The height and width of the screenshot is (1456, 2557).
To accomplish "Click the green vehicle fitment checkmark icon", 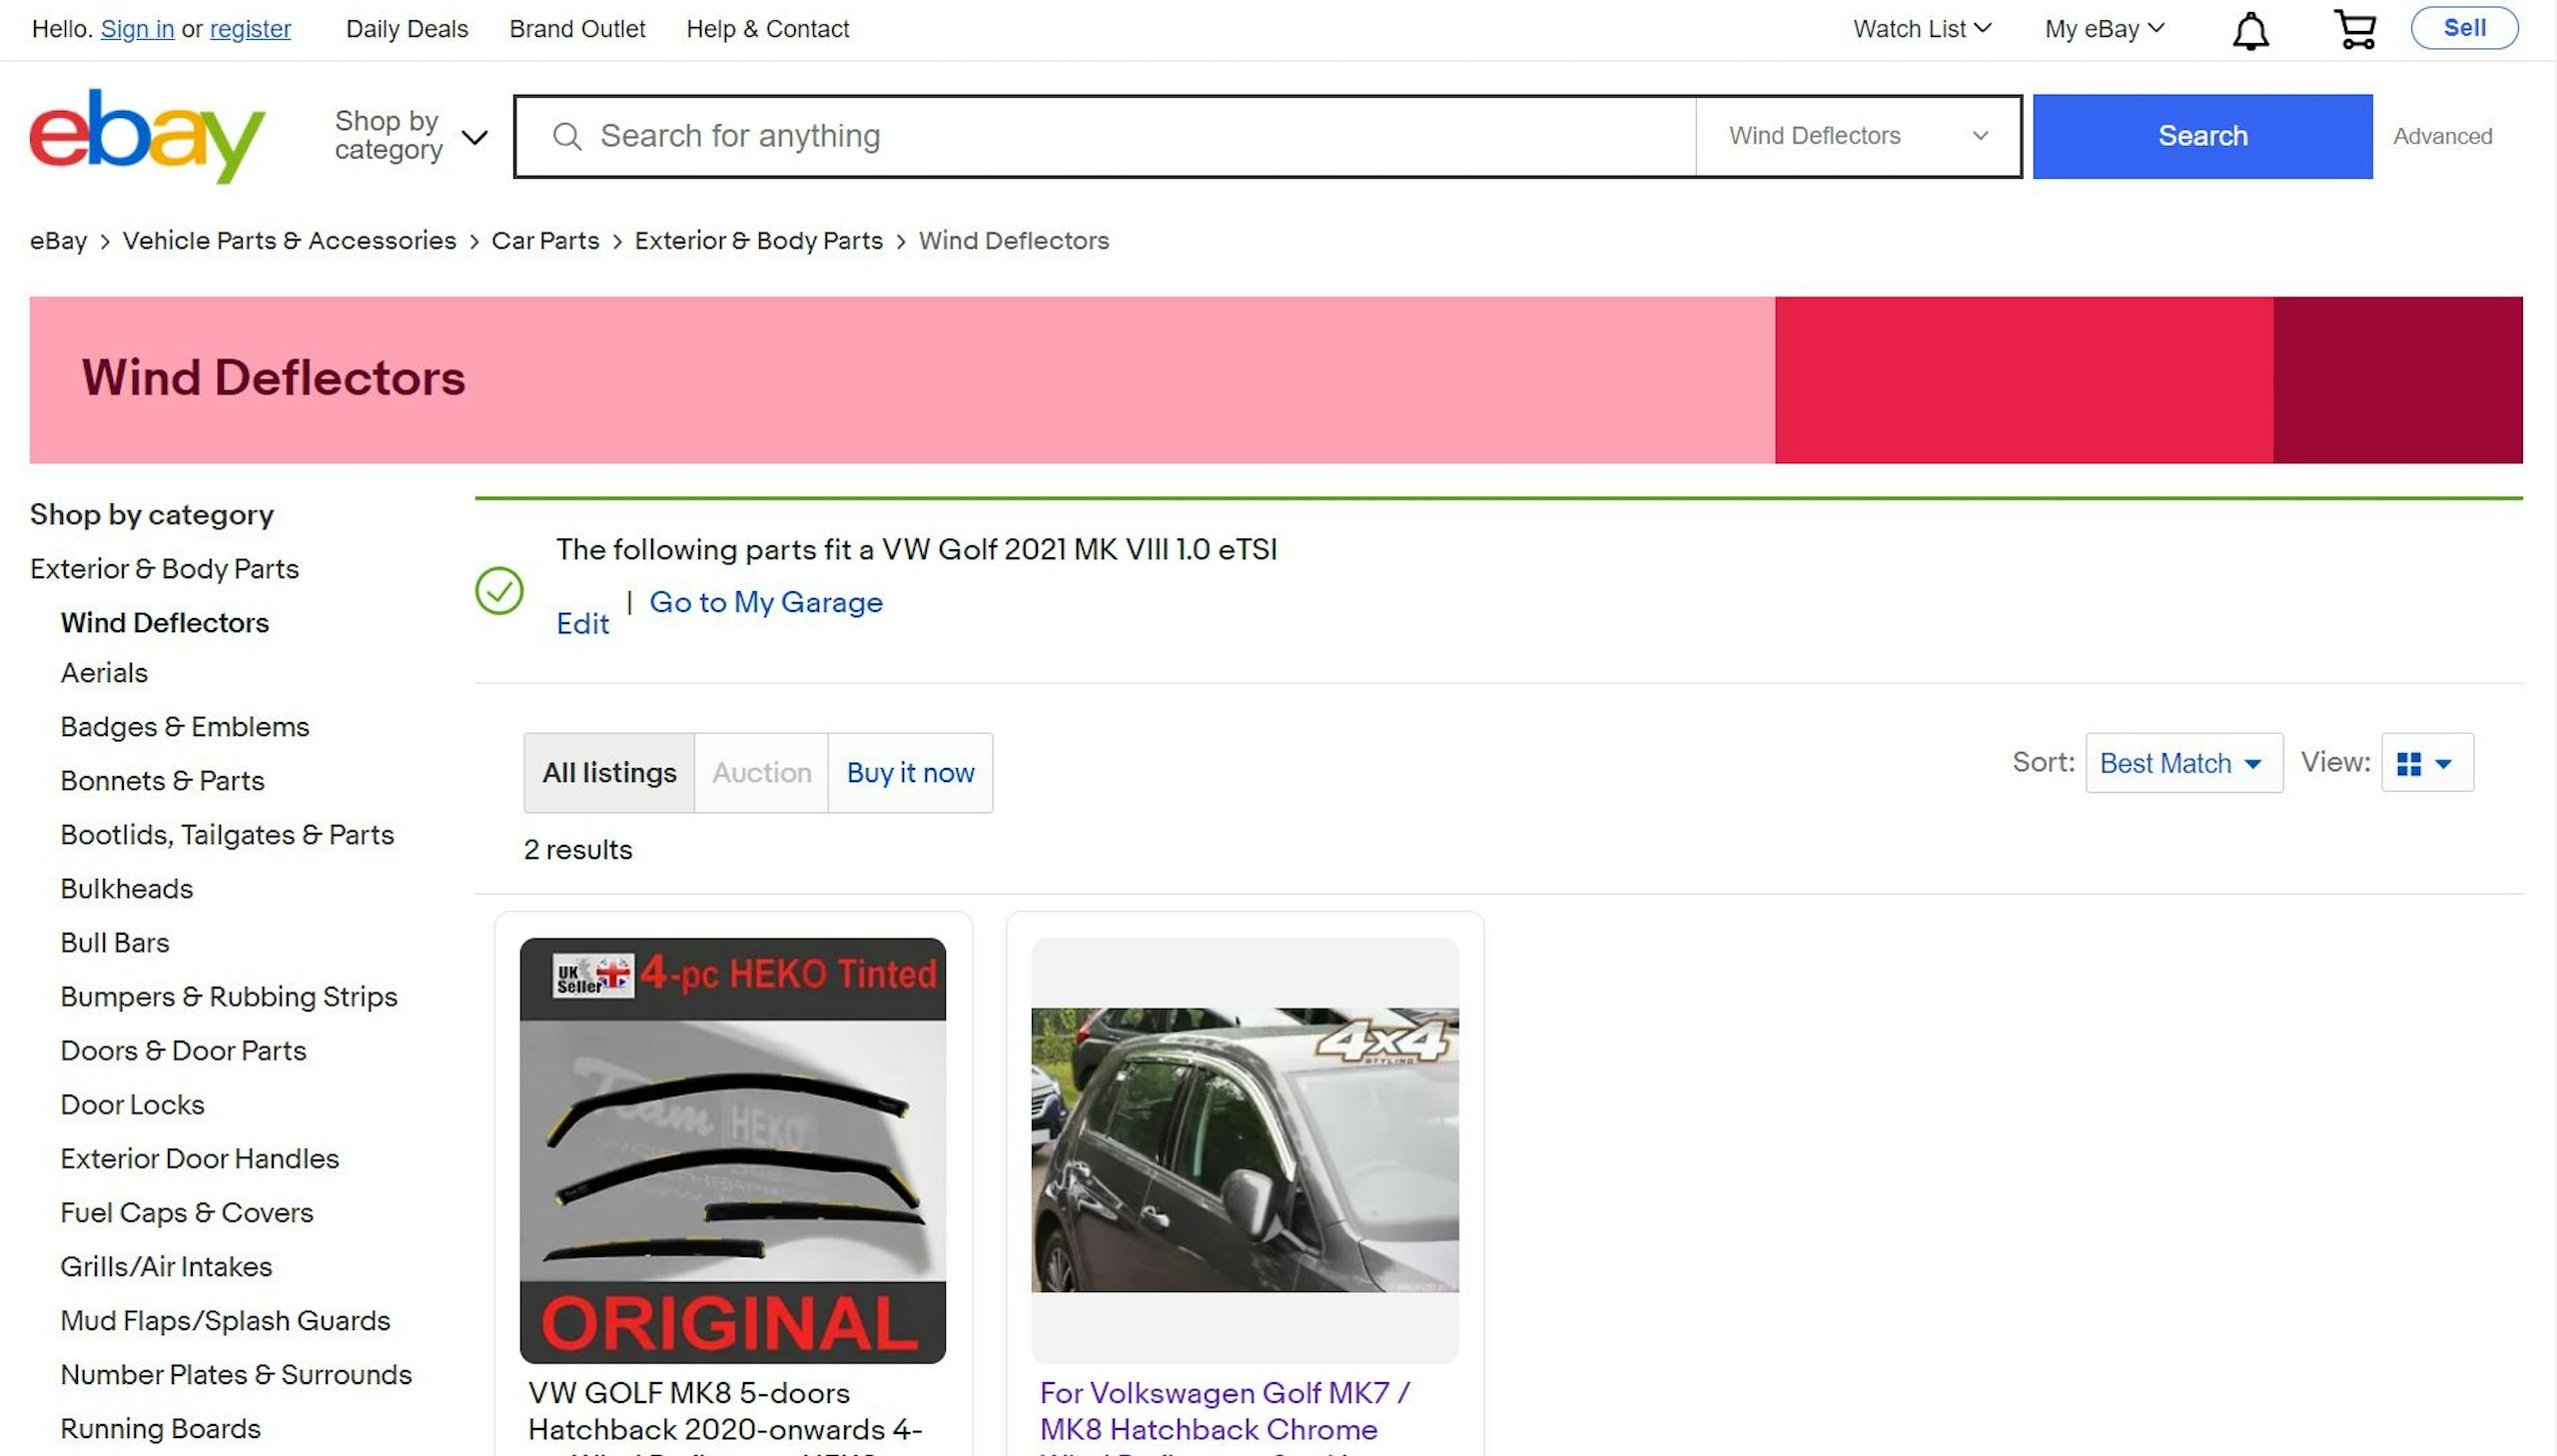I will click(x=499, y=590).
